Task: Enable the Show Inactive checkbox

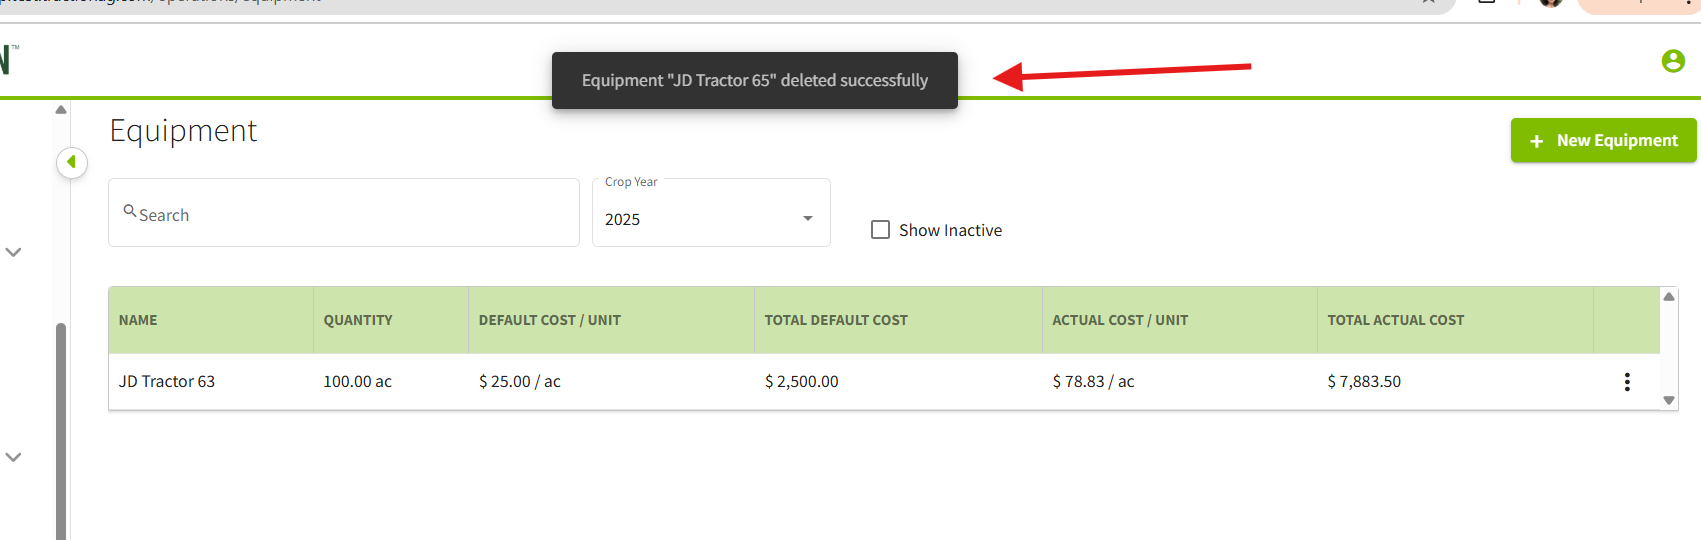Action: (x=880, y=230)
